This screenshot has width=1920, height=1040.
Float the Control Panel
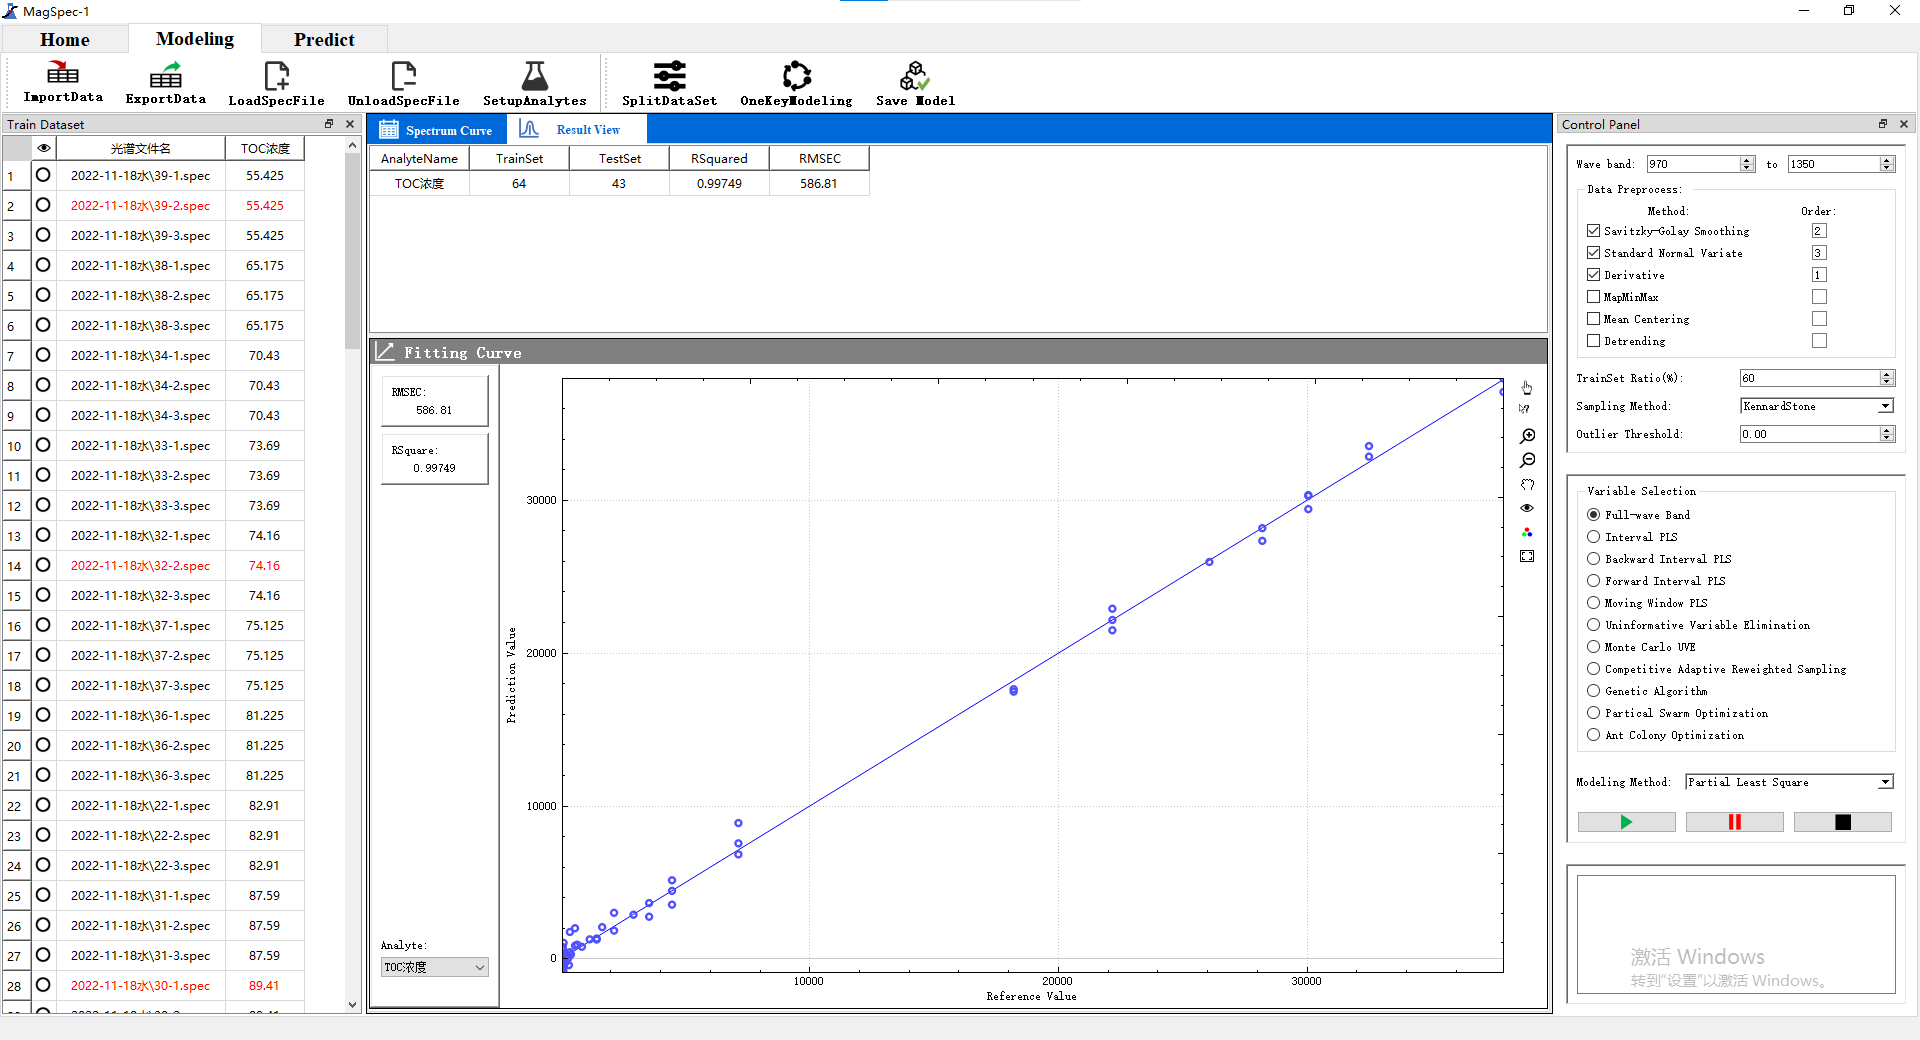[x=1883, y=124]
